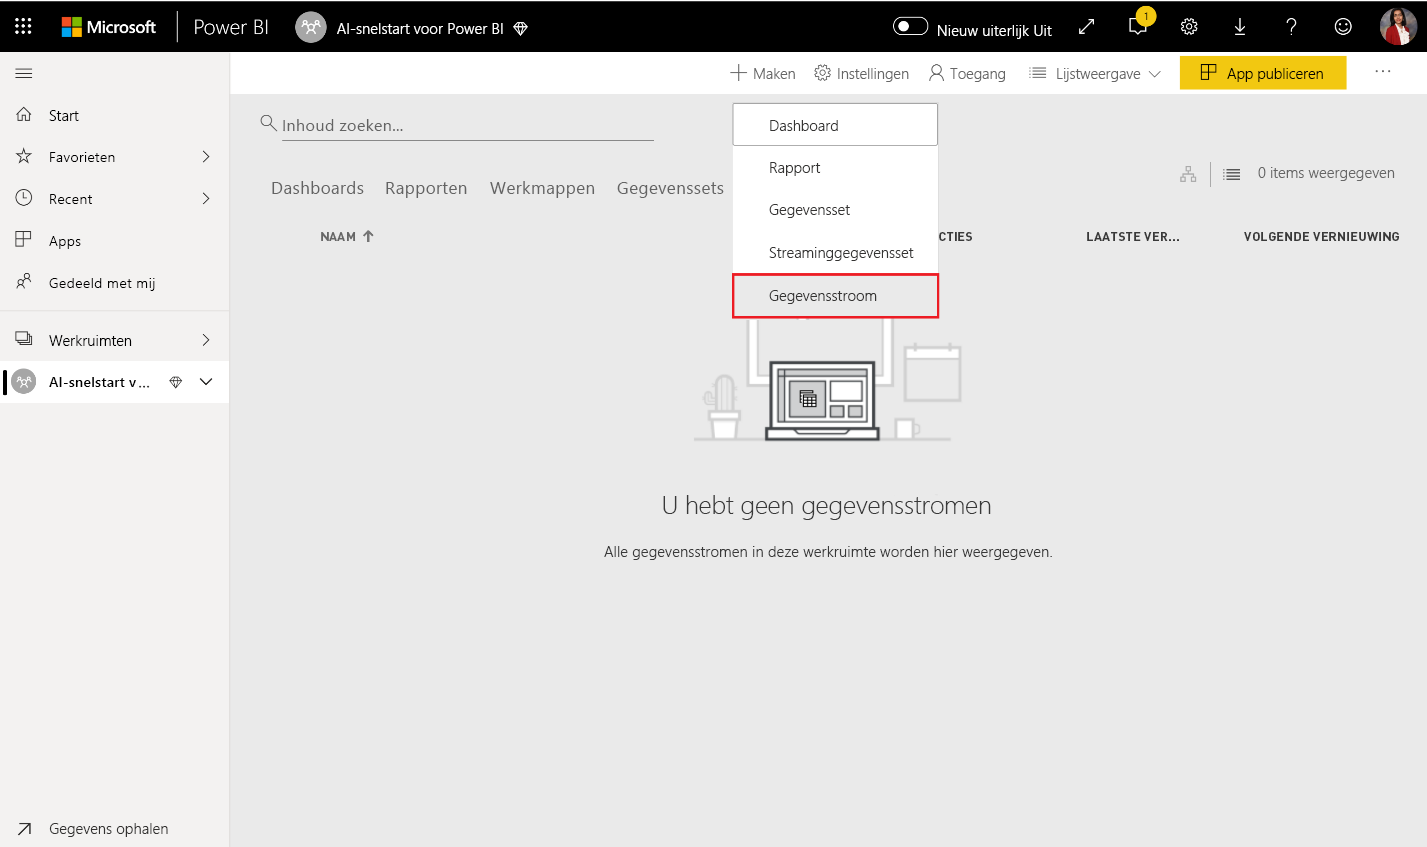Open settings gear in top bar
Screen dimensions: 1427x847
pos(1189,27)
